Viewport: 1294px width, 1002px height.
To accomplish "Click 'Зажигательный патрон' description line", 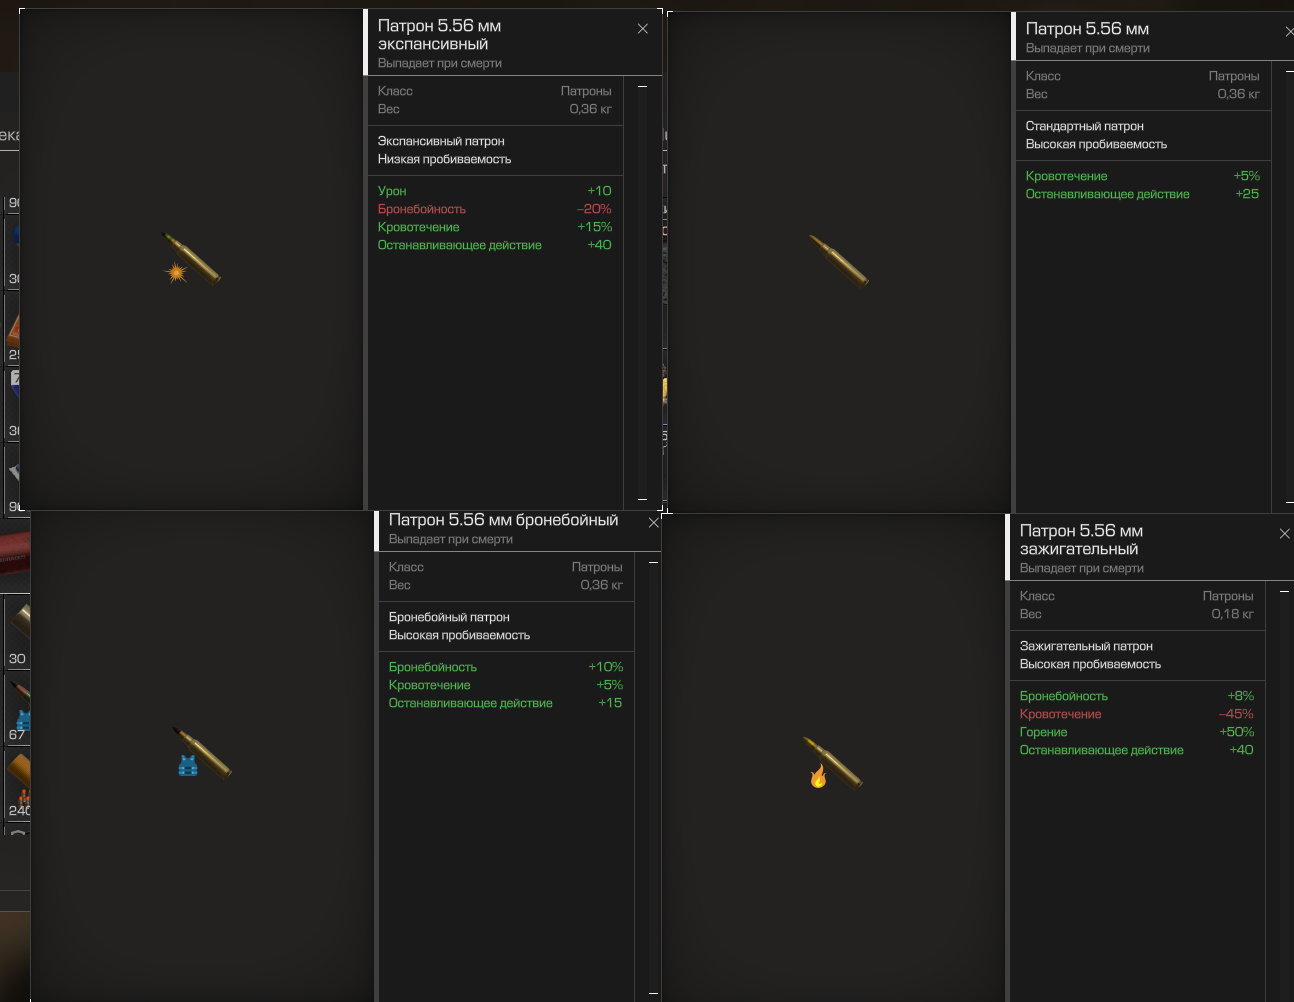I will 1086,646.
